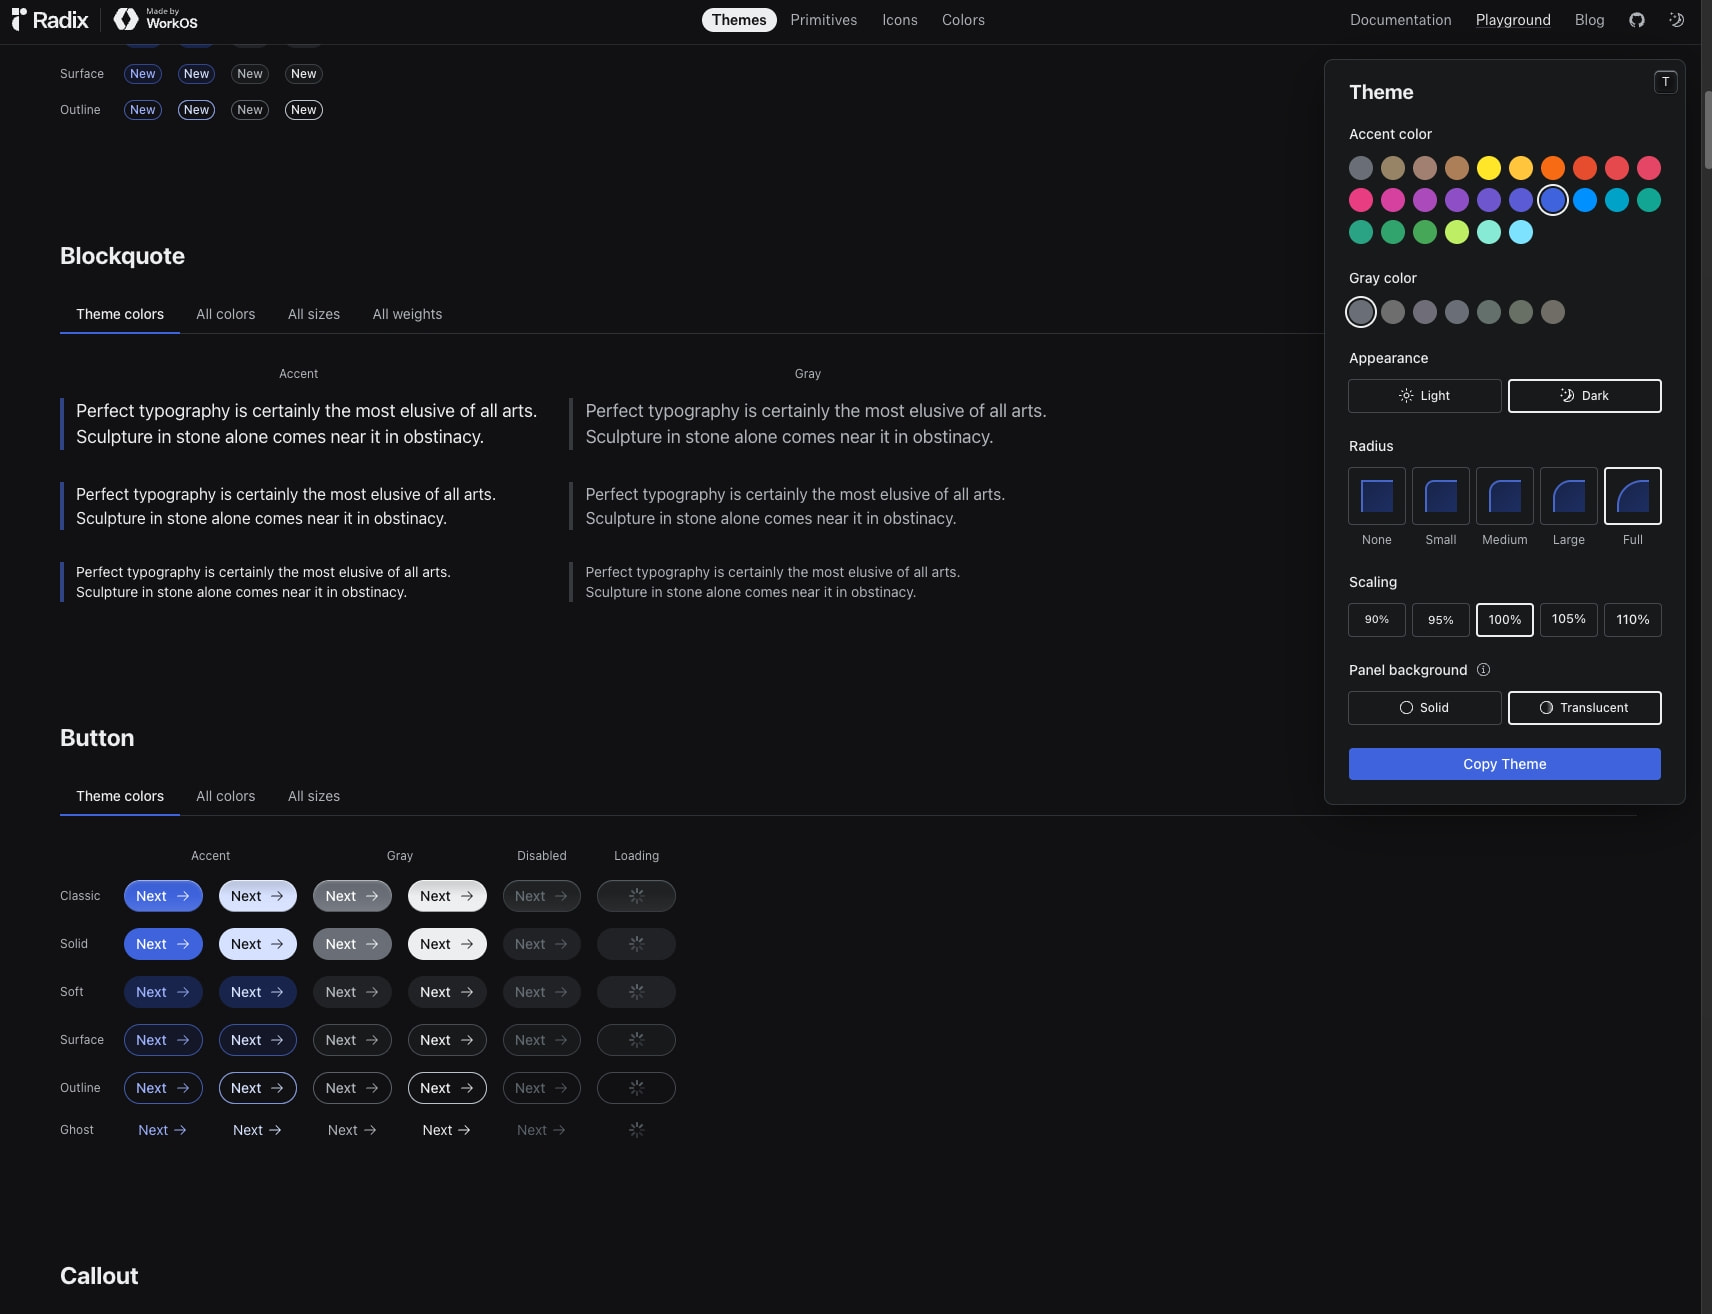Go to Icons in top navigation
This screenshot has width=1712, height=1314.
(900, 20)
